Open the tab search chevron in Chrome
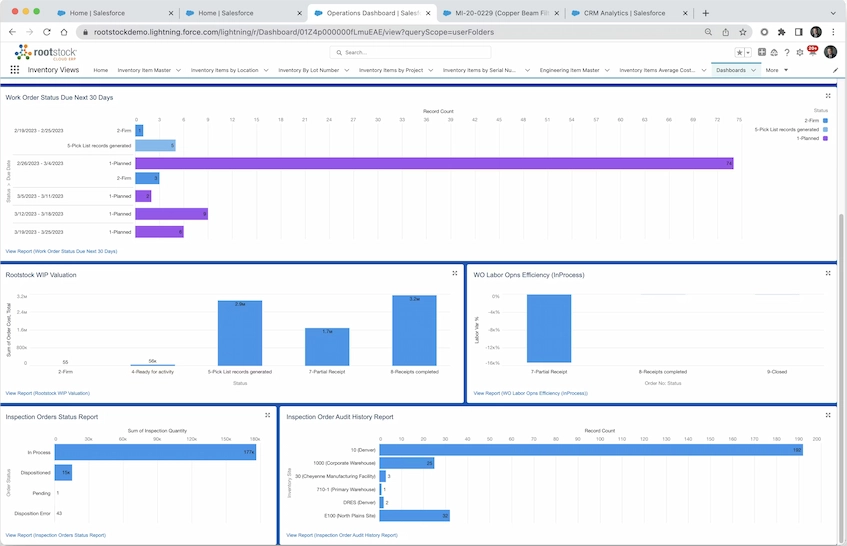Viewport: 847px width, 546px height. 832,13
